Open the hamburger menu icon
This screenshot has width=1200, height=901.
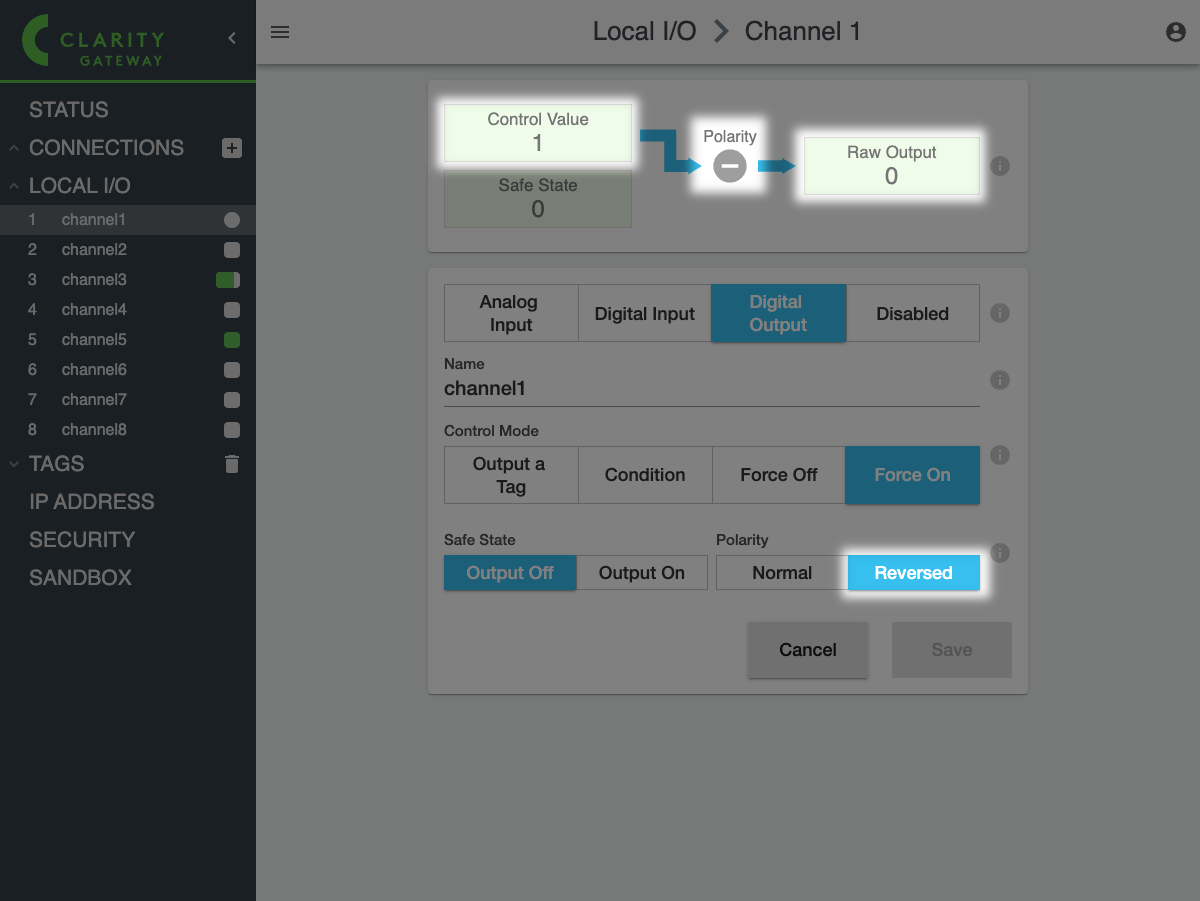click(280, 32)
